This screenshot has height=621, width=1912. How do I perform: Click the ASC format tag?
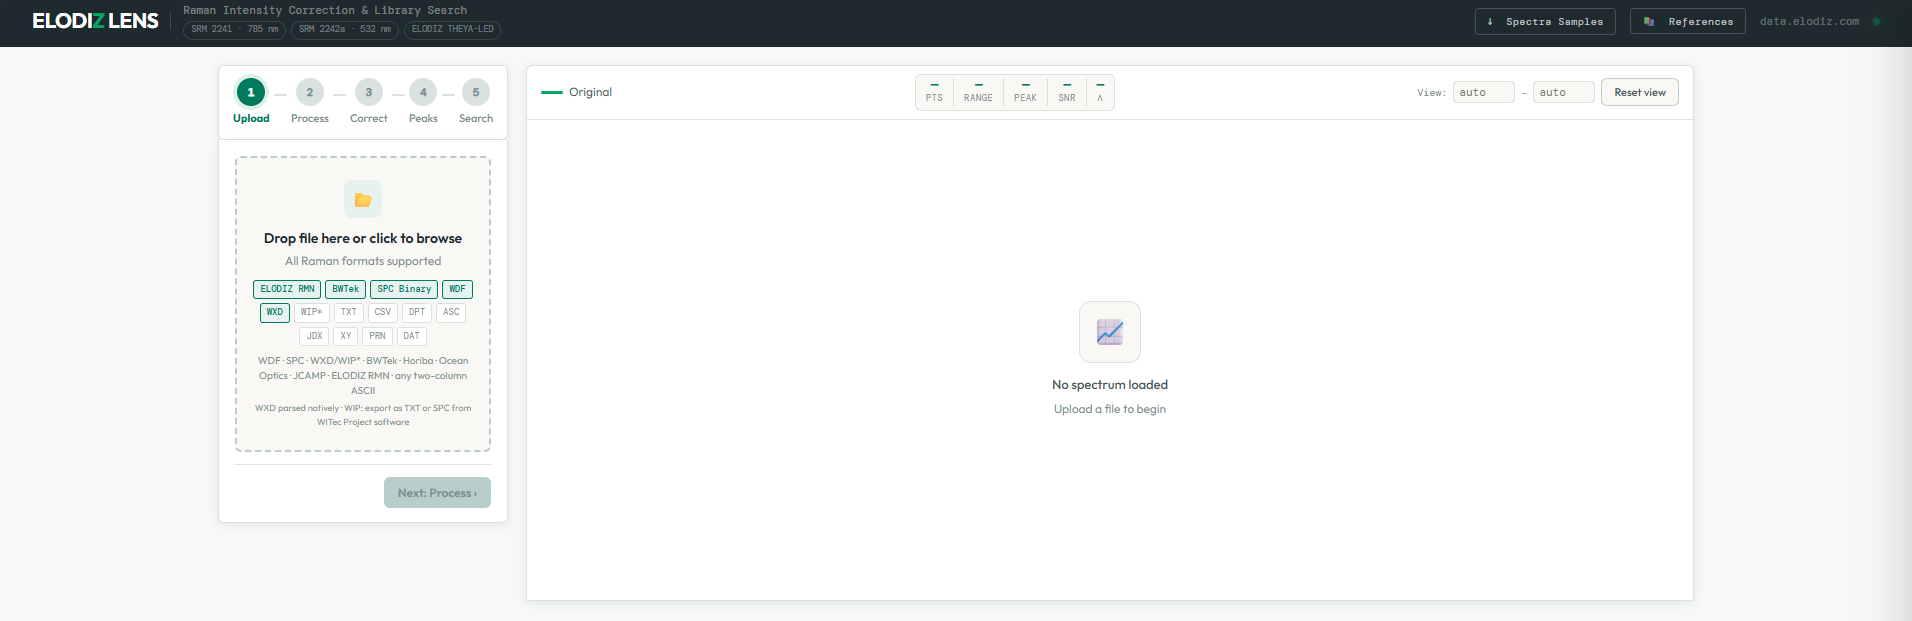[x=451, y=312]
